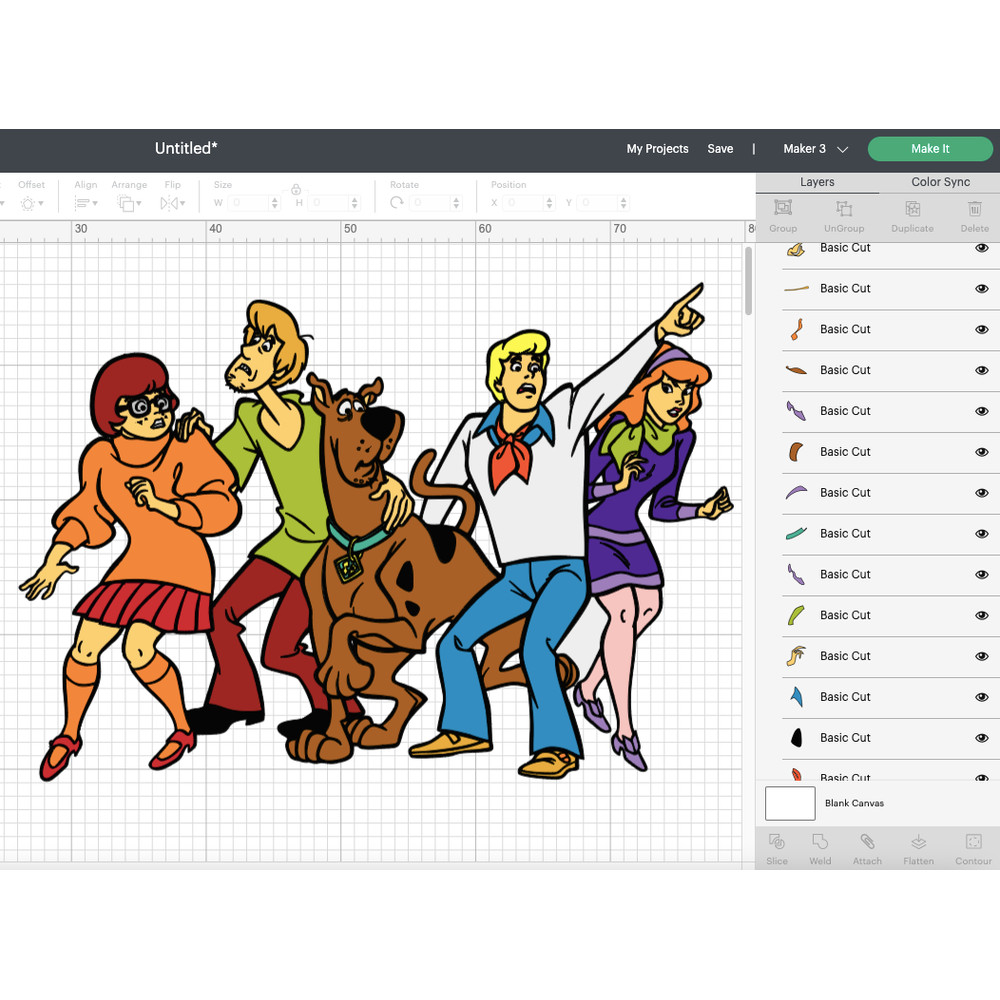Viewport: 1000px width, 1000px height.
Task: Expand the Align options
Action: pos(86,202)
